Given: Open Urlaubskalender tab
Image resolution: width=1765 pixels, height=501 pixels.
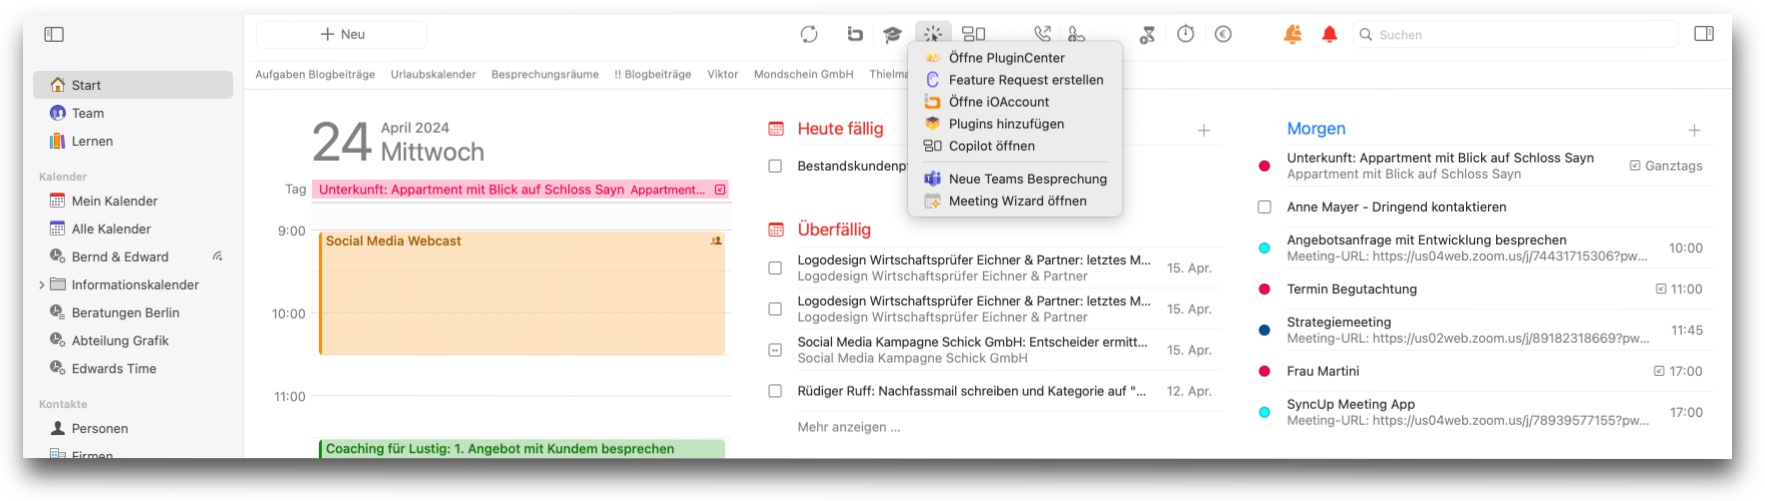Looking at the screenshot, I should (x=433, y=74).
